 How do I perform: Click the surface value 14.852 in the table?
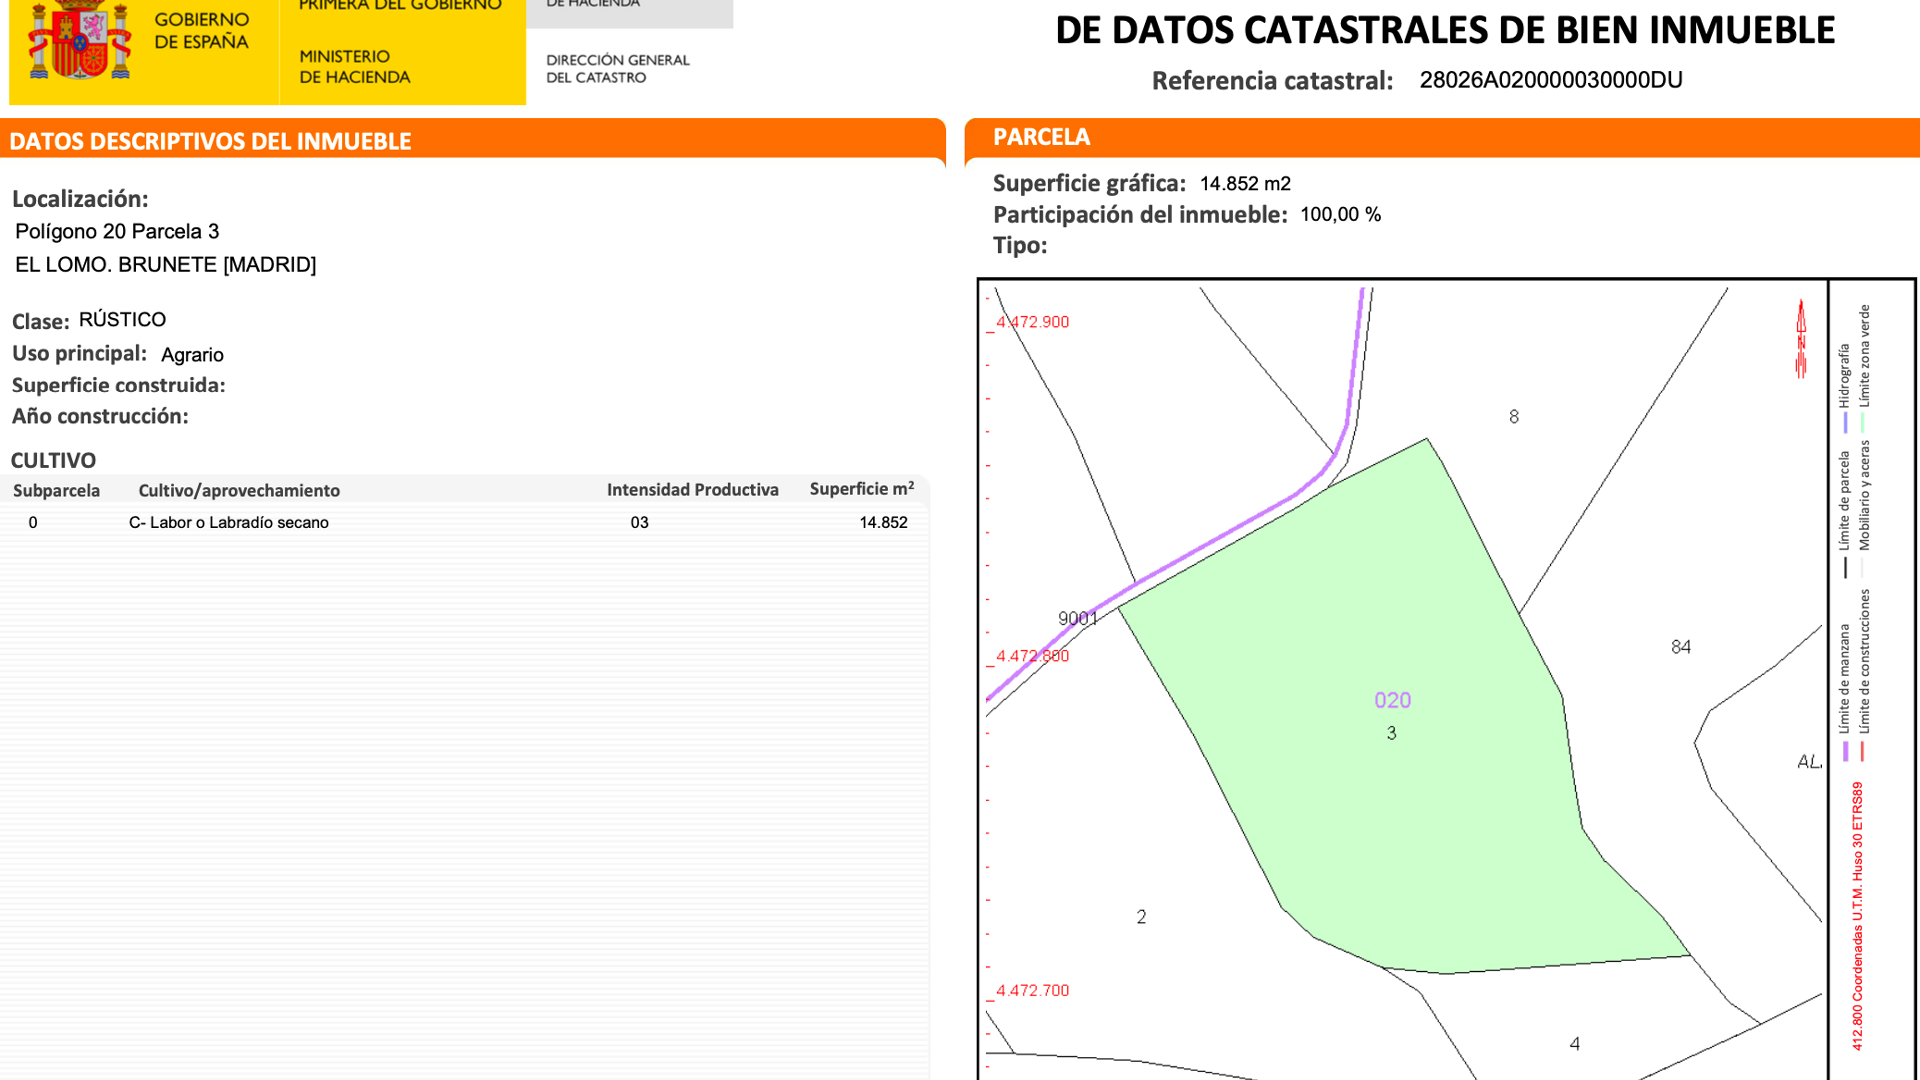click(x=883, y=523)
